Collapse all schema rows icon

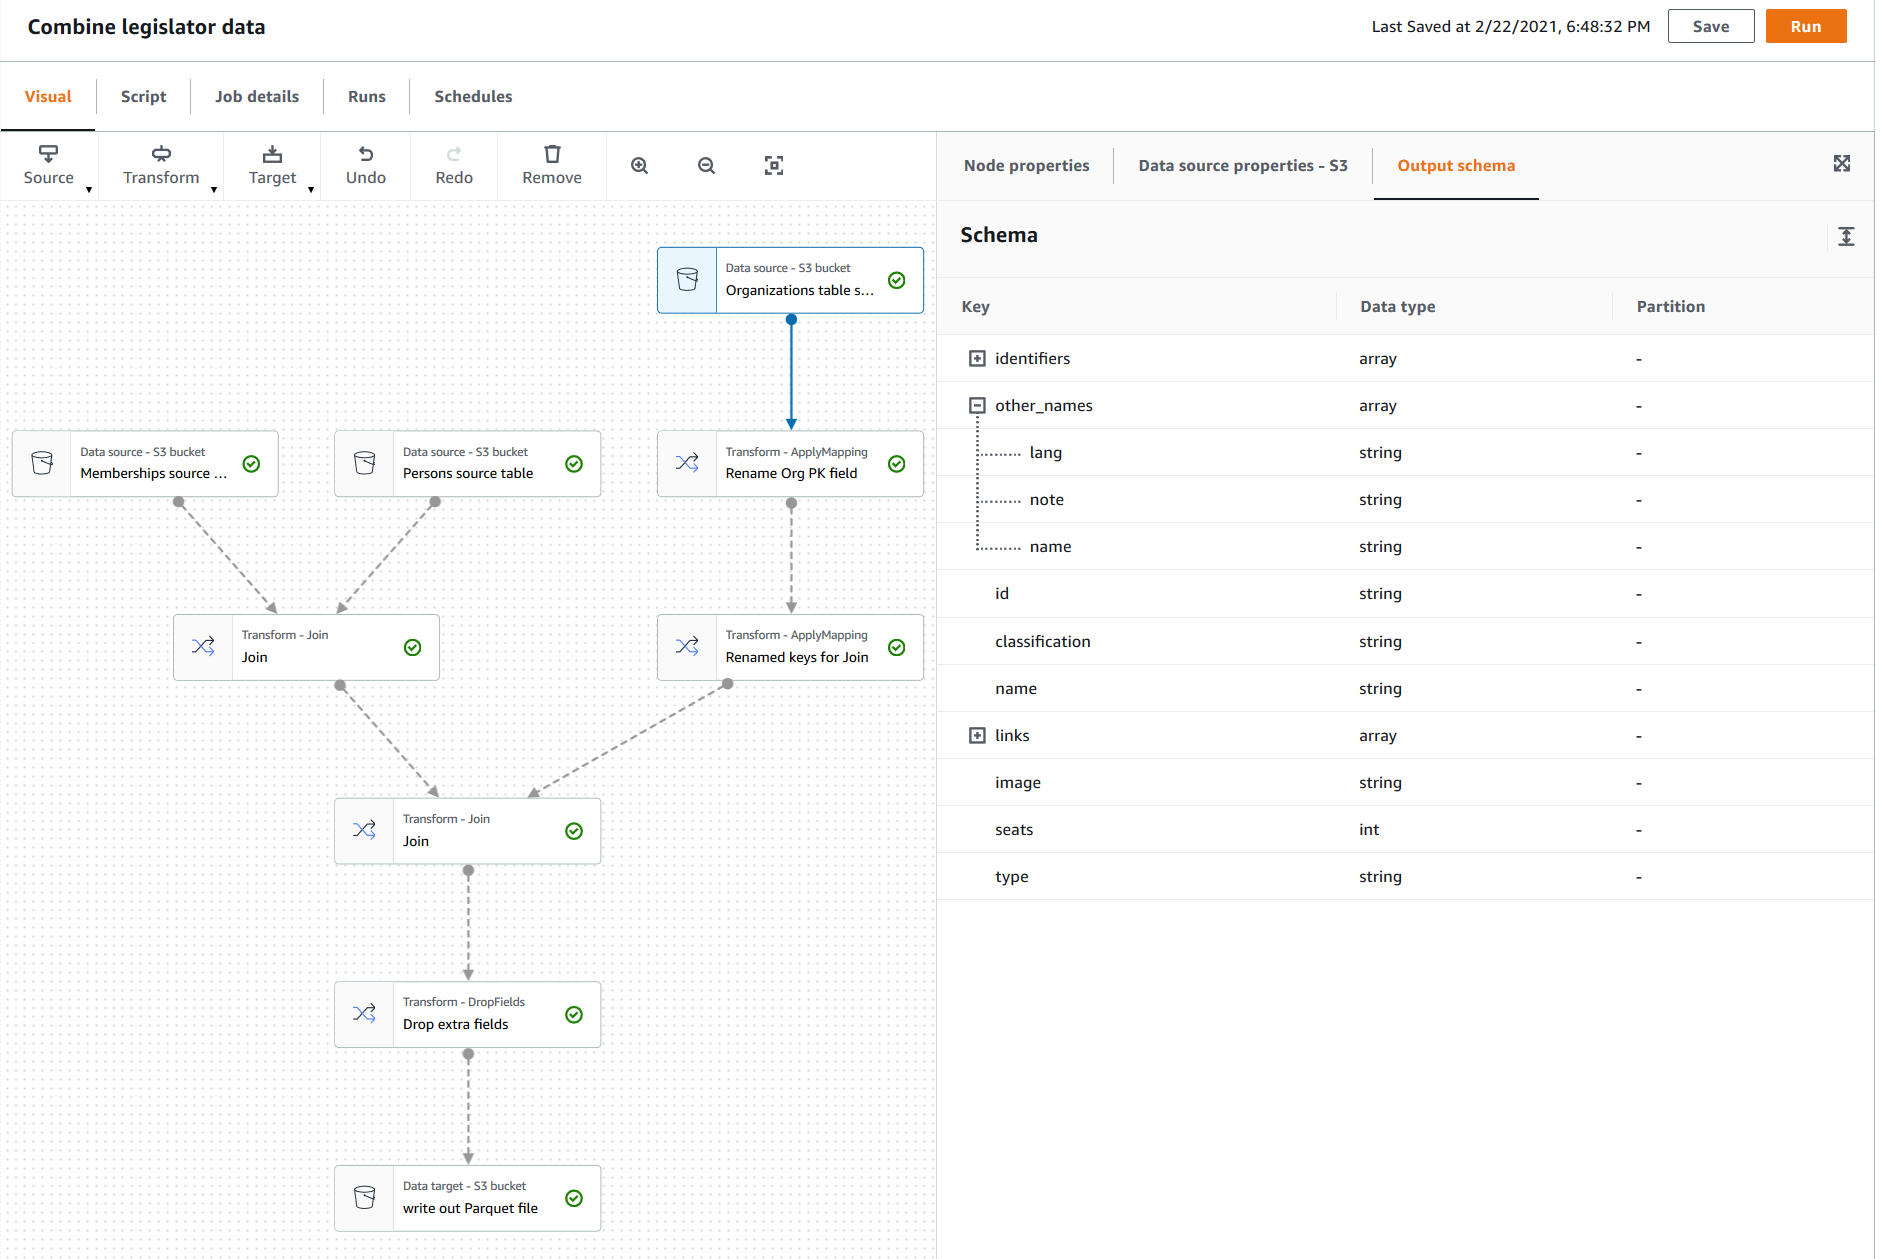point(1846,236)
